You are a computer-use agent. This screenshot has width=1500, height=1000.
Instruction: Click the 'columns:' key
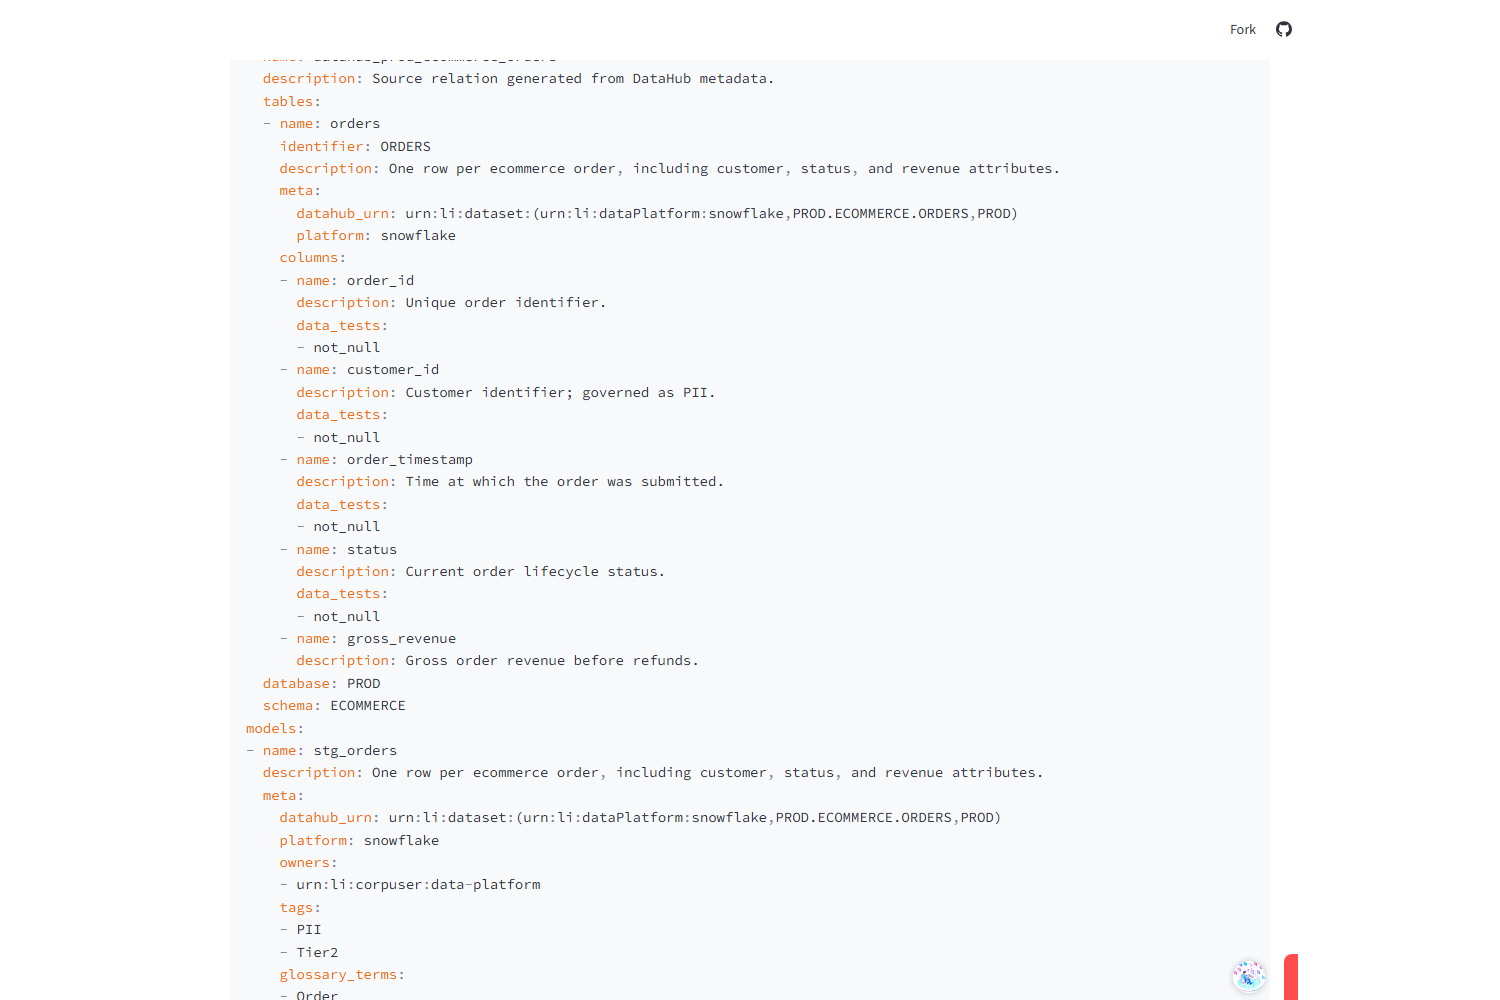click(313, 258)
